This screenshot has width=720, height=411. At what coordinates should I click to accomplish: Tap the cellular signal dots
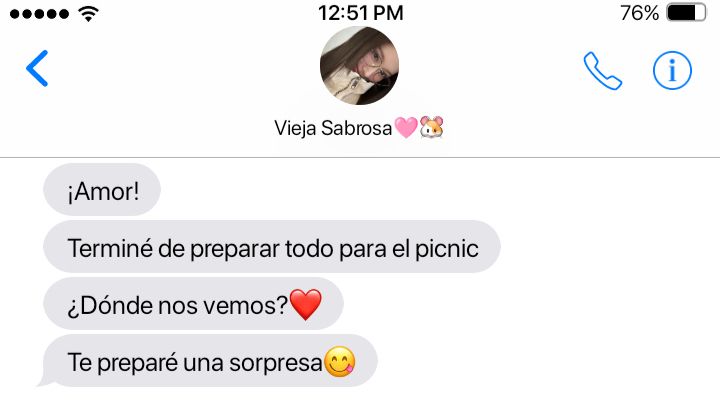(x=39, y=14)
